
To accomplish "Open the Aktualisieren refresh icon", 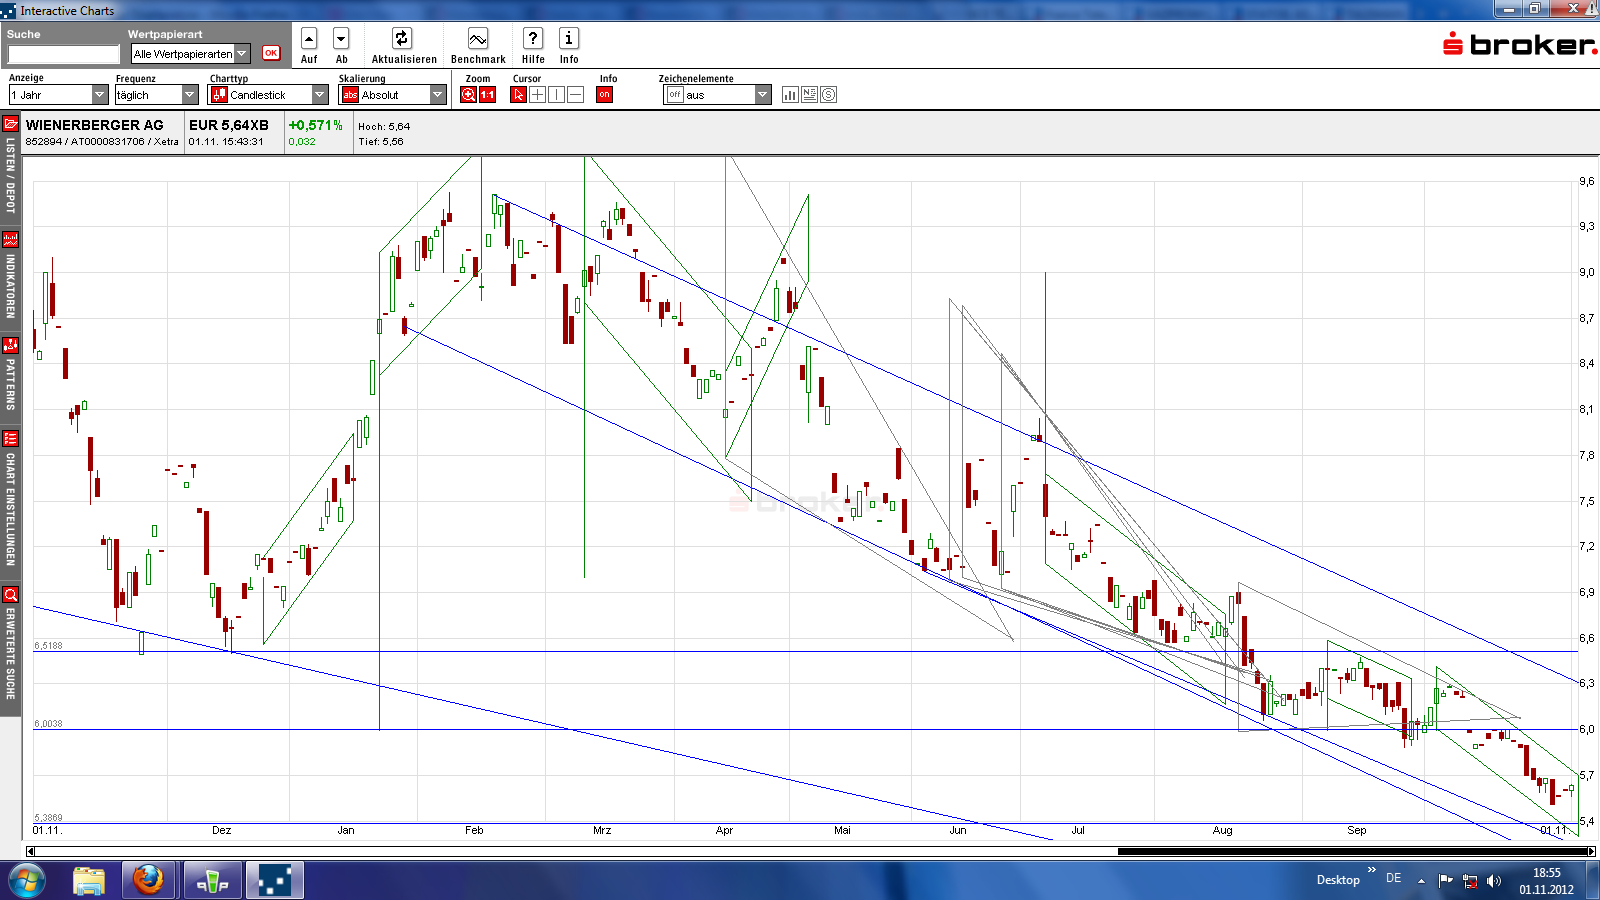I will (x=401, y=40).
